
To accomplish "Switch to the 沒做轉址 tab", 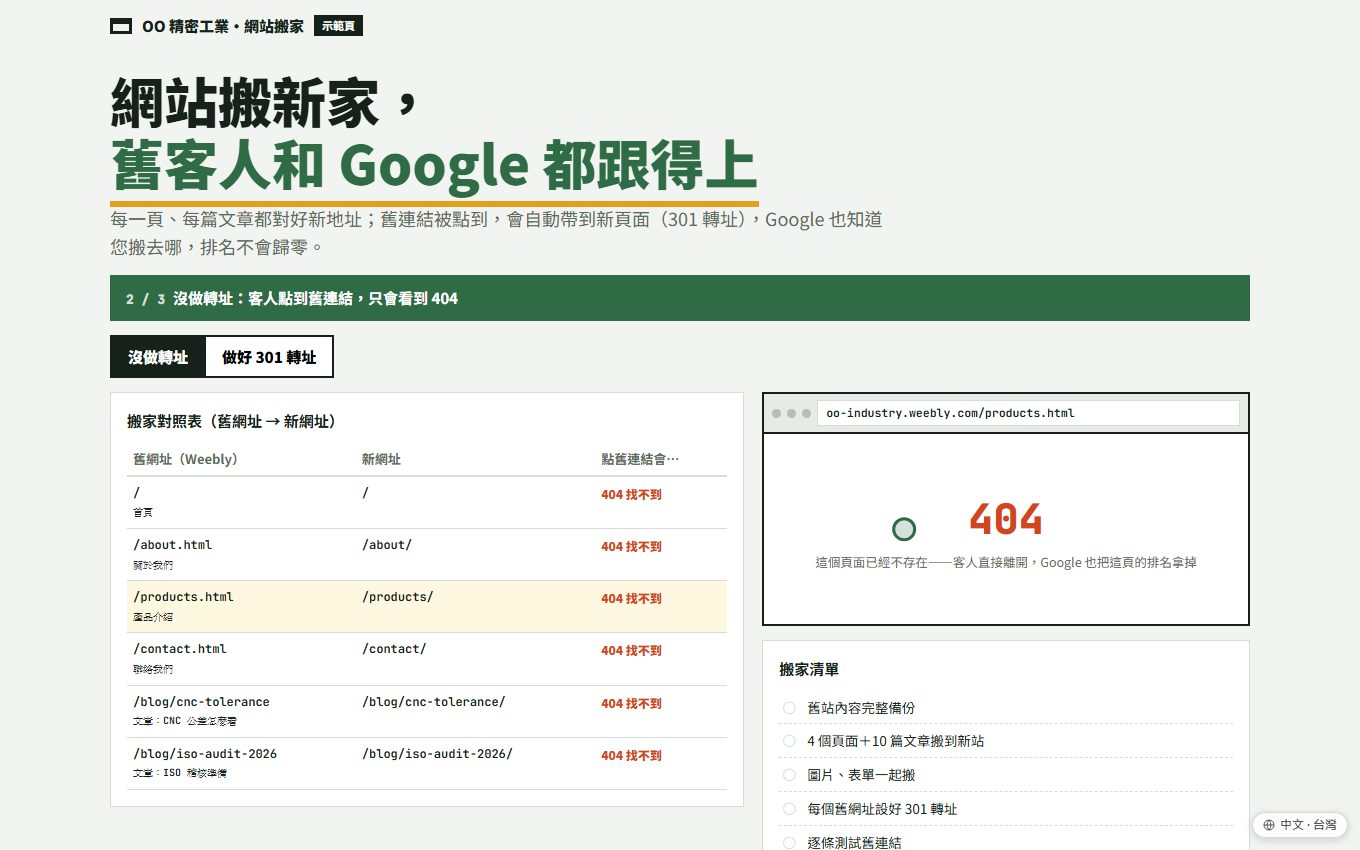I will point(158,357).
